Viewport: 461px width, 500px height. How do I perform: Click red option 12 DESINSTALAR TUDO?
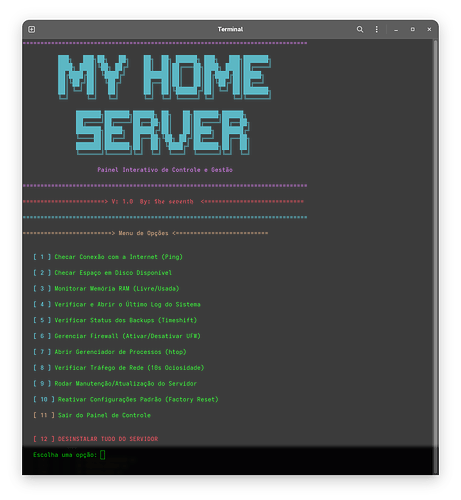click(95, 439)
